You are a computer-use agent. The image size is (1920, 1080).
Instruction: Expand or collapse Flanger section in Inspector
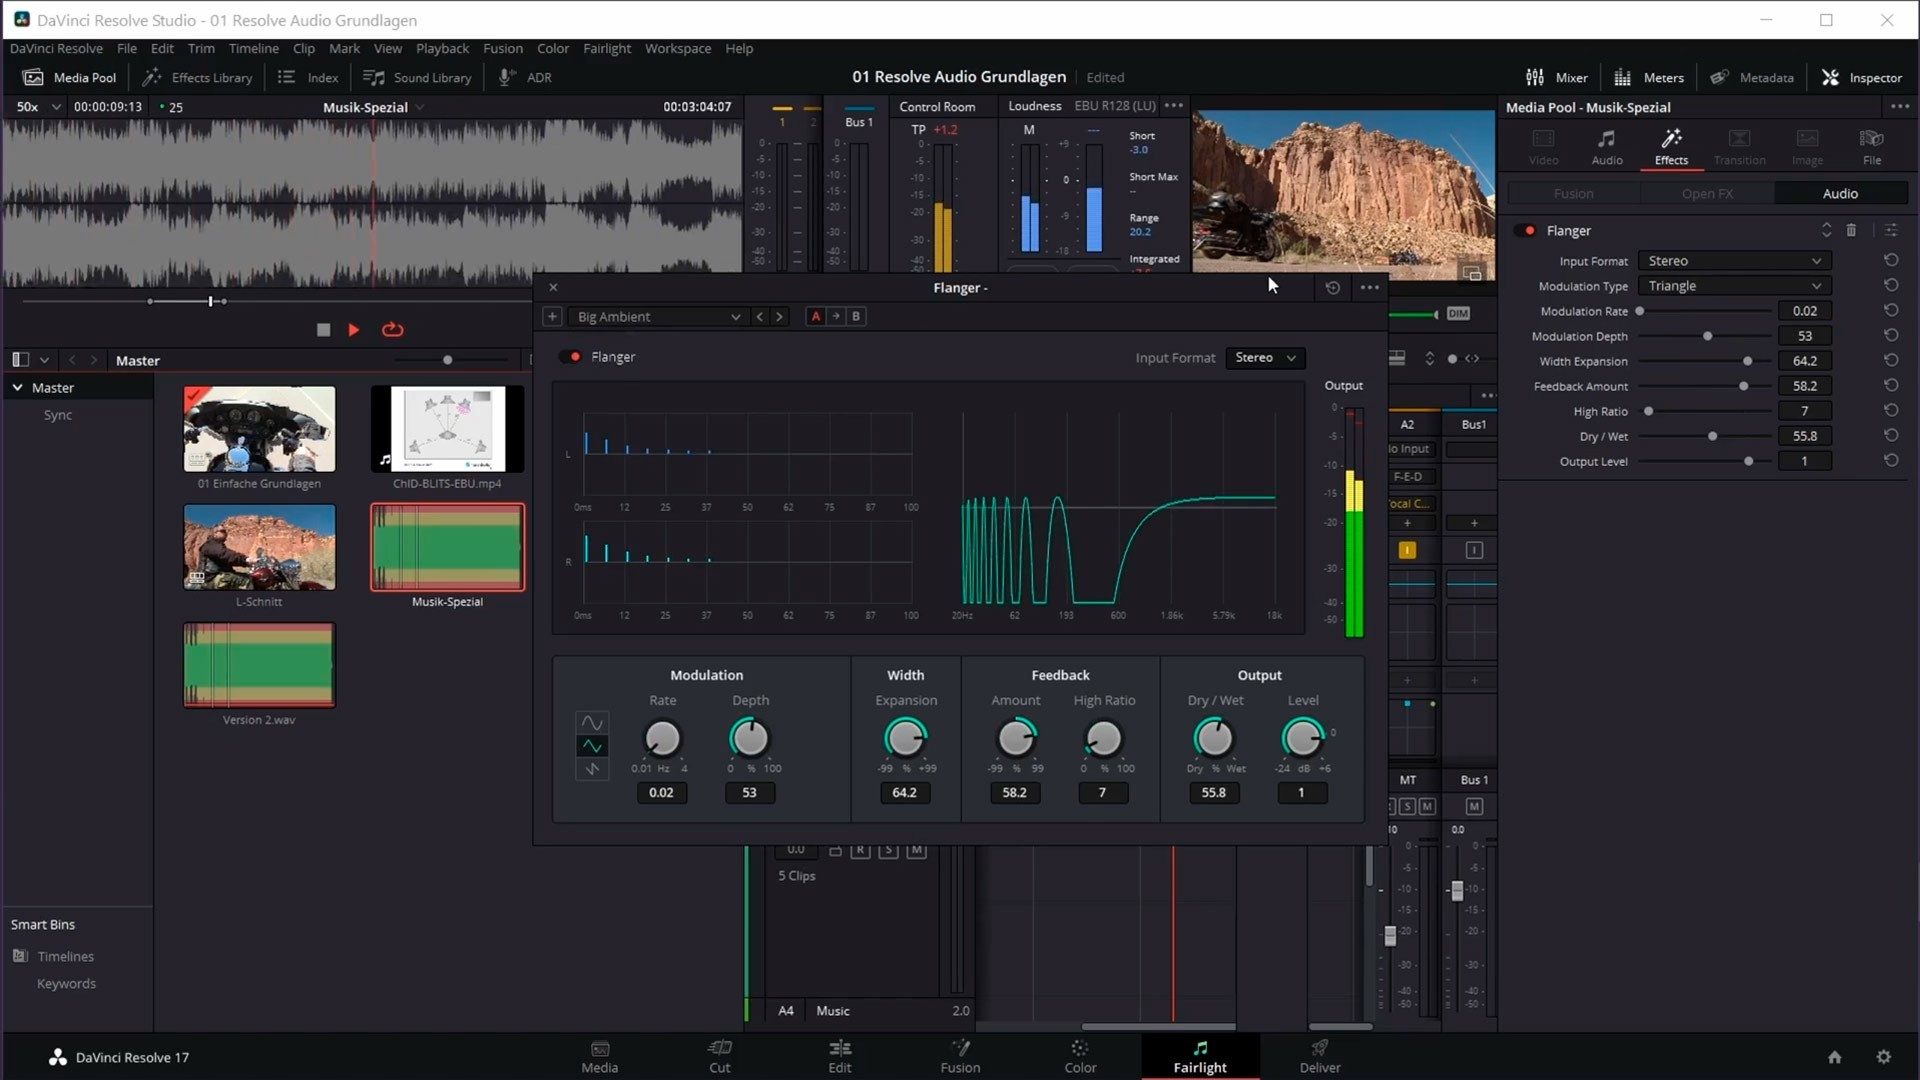click(1826, 230)
